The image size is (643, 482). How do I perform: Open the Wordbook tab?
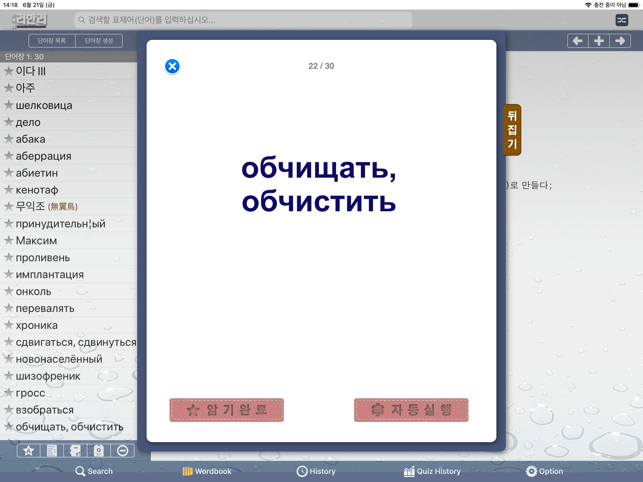207,471
